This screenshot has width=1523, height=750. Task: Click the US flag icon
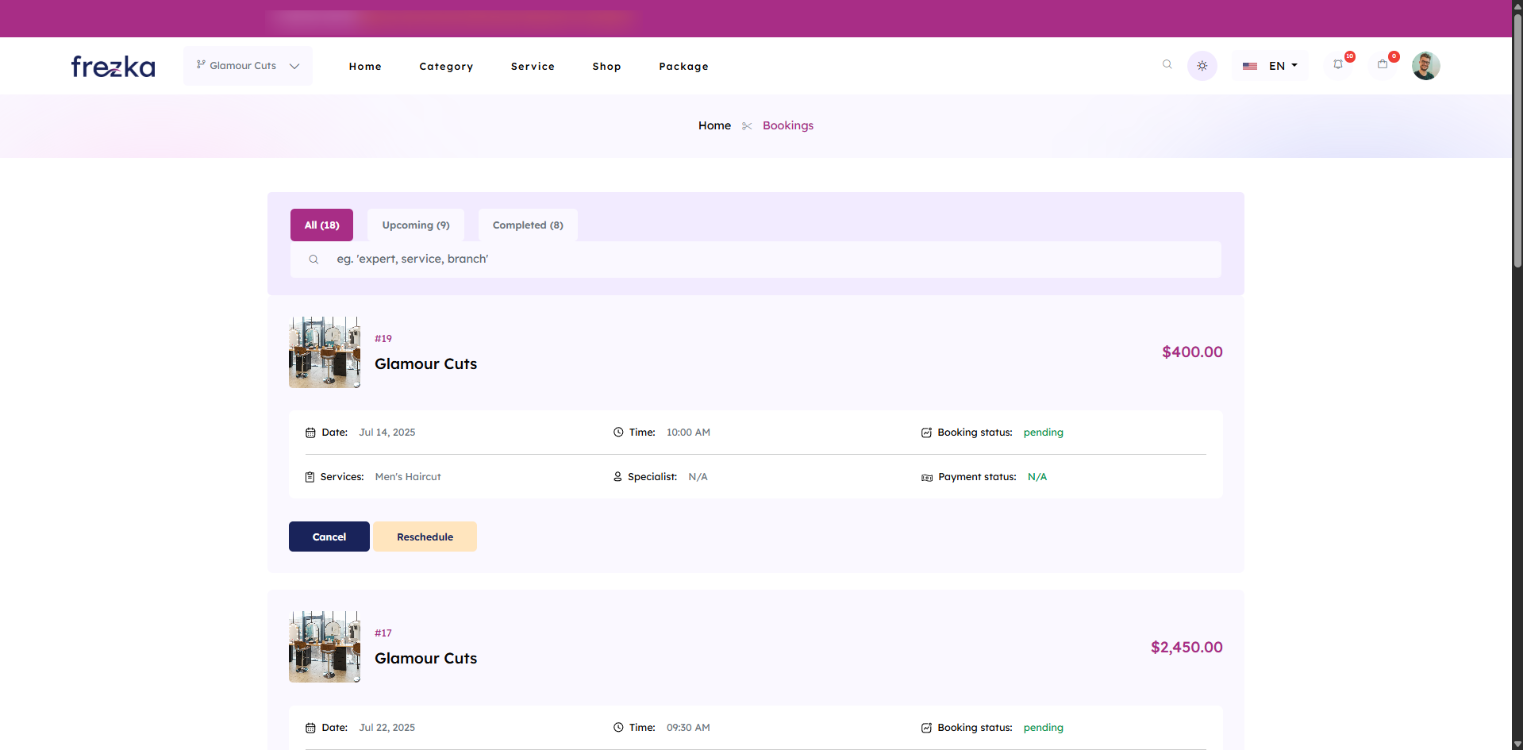coord(1250,66)
